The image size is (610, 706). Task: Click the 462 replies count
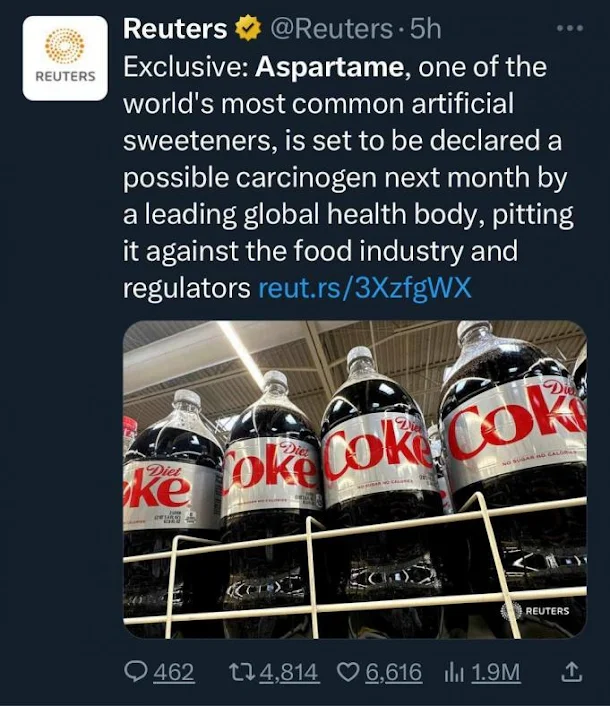174,672
